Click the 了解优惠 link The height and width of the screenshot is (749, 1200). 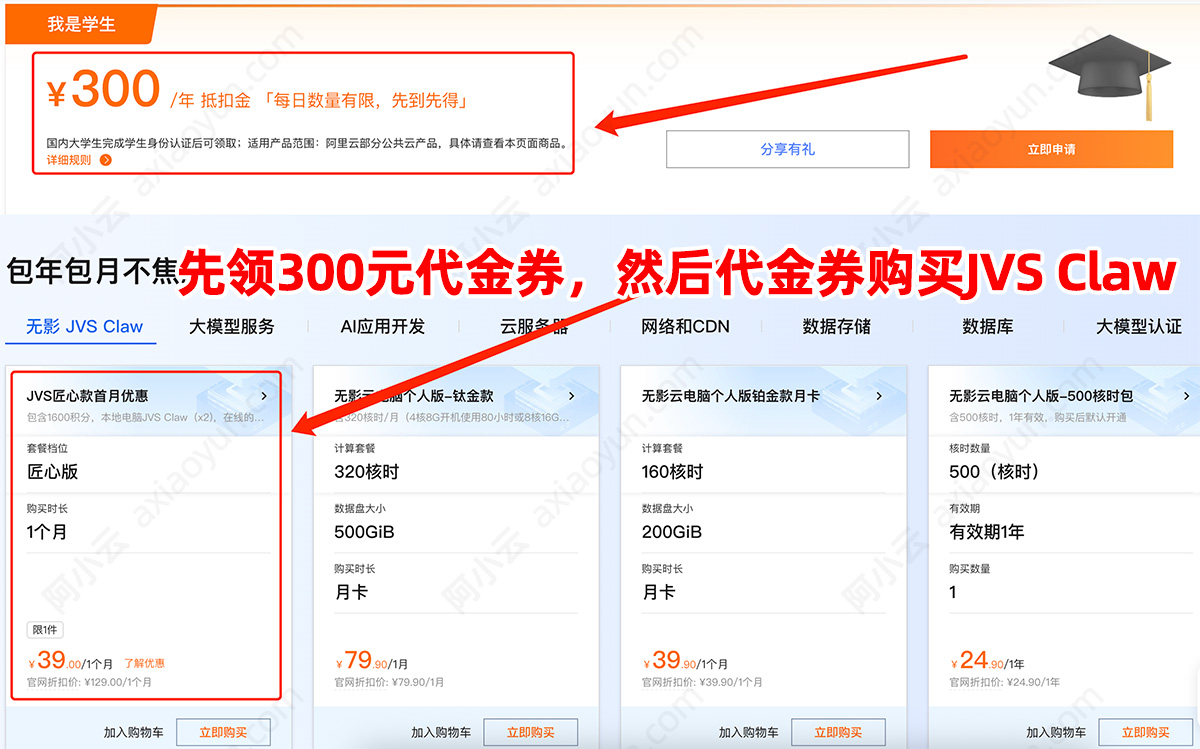(x=144, y=663)
